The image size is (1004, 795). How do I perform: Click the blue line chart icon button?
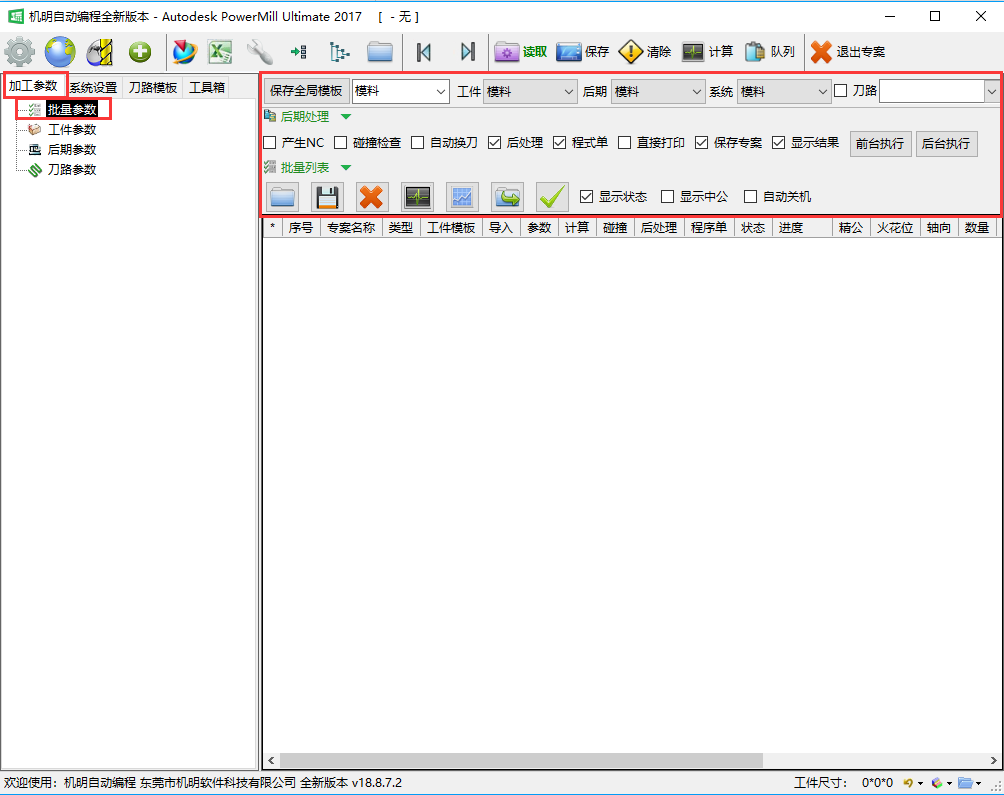(462, 197)
